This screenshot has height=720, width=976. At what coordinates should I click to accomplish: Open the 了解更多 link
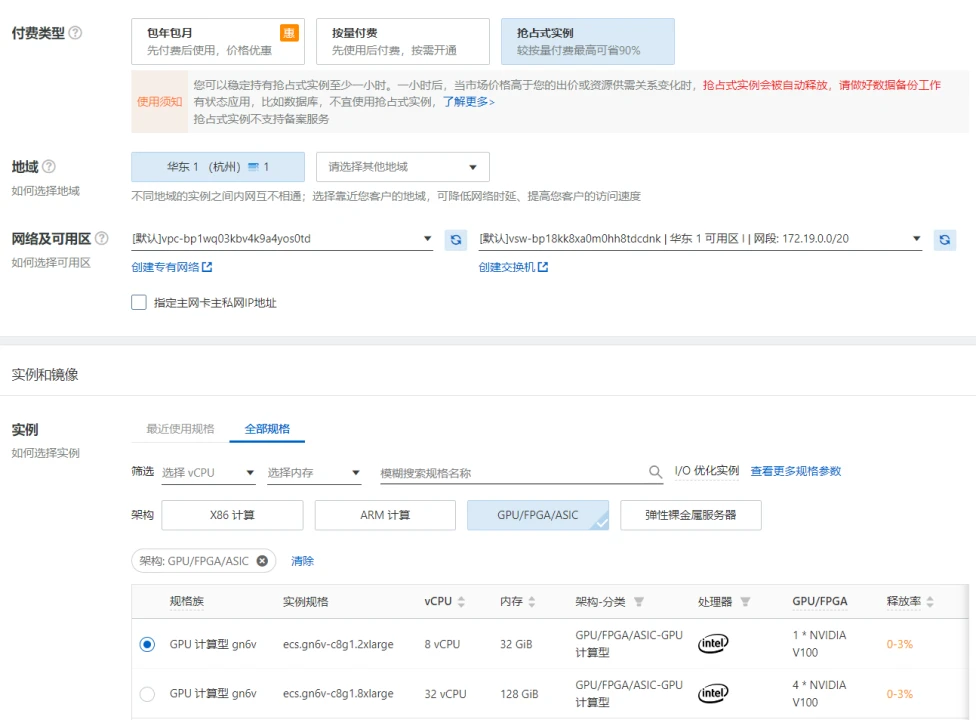(469, 101)
